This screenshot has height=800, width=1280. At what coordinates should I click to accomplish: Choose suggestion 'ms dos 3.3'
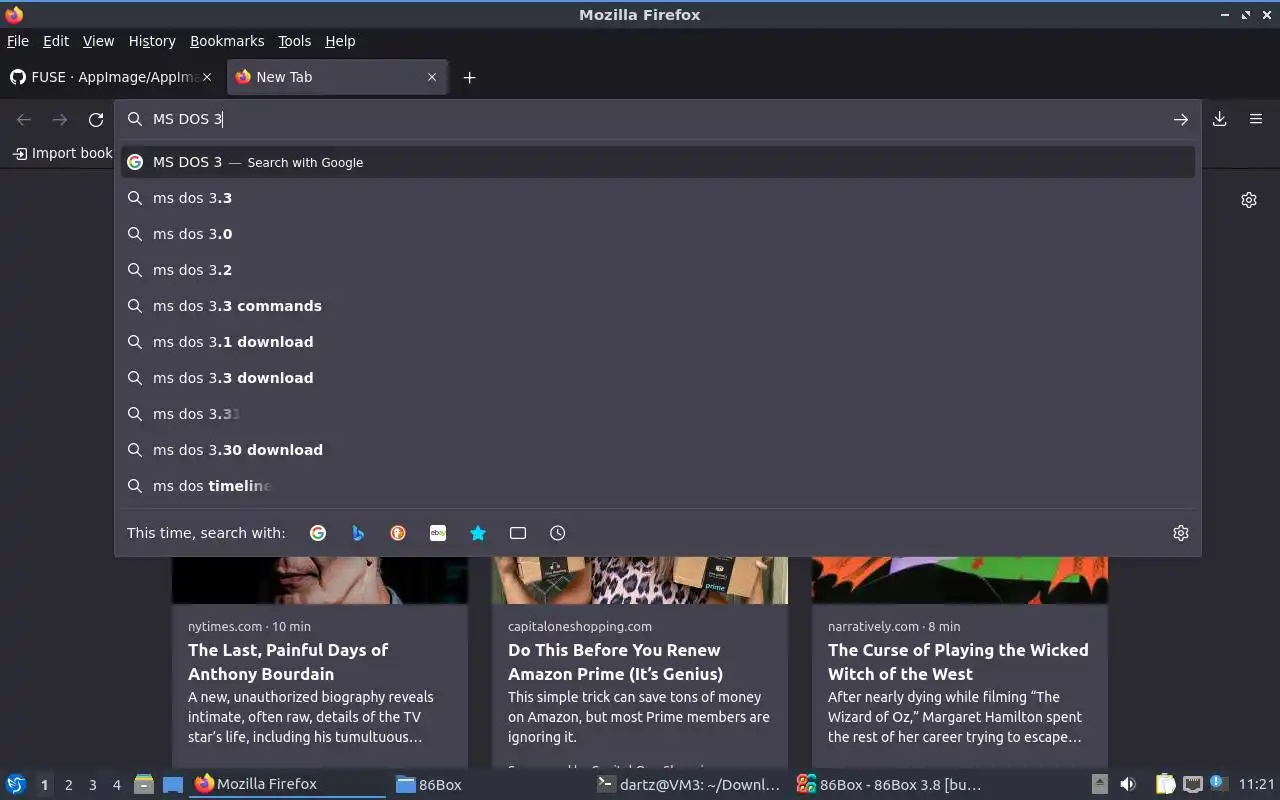(658, 198)
